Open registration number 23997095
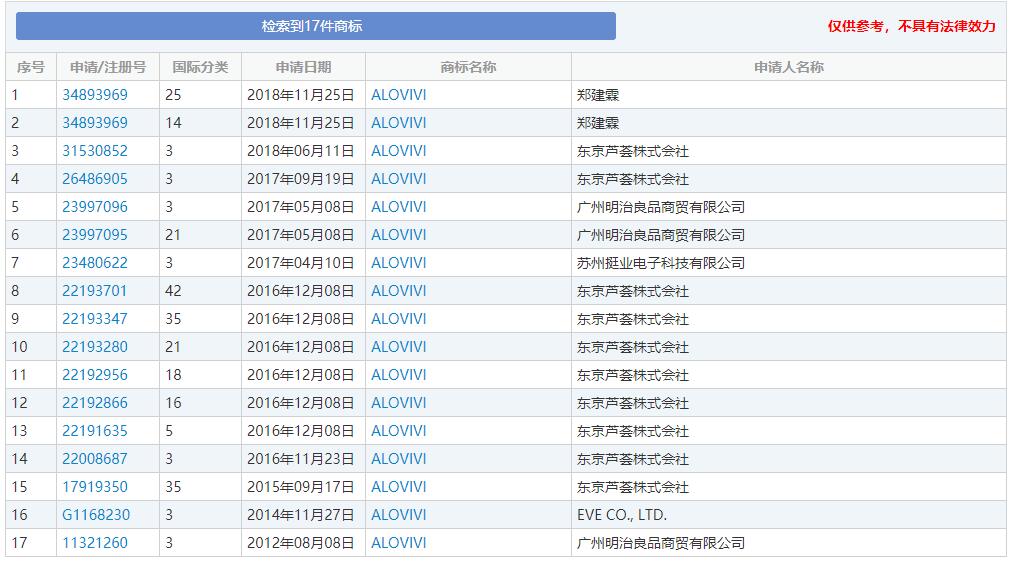This screenshot has width=1017, height=562. click(95, 234)
